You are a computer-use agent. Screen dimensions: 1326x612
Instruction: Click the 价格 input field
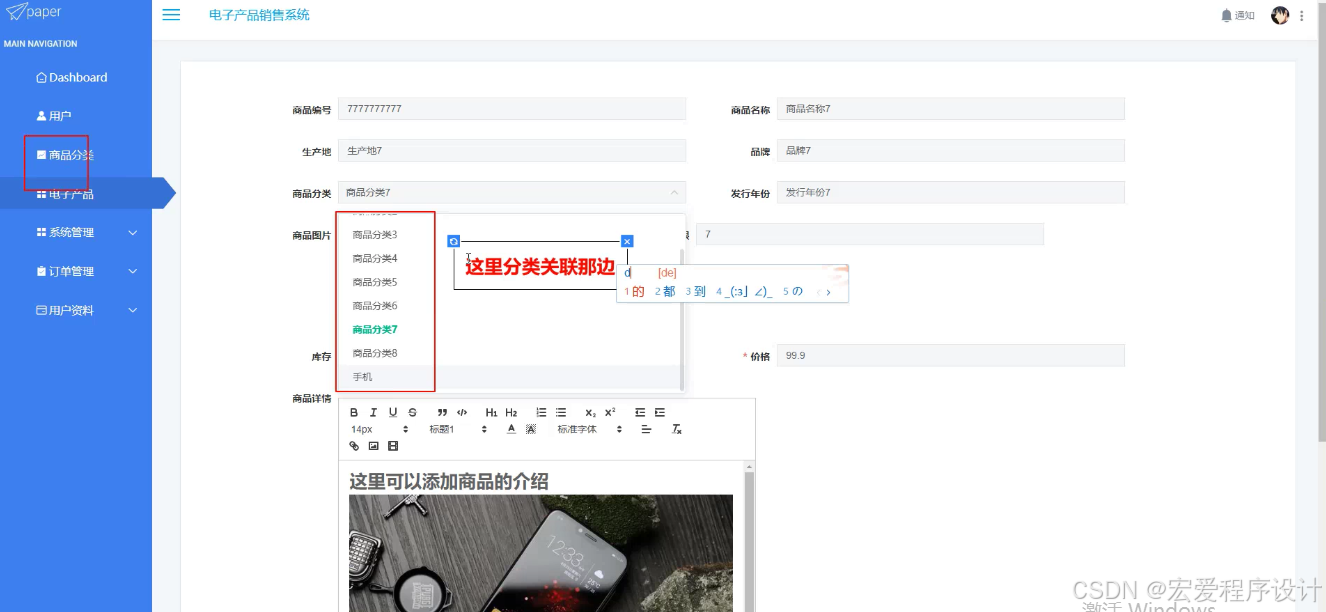pos(951,355)
